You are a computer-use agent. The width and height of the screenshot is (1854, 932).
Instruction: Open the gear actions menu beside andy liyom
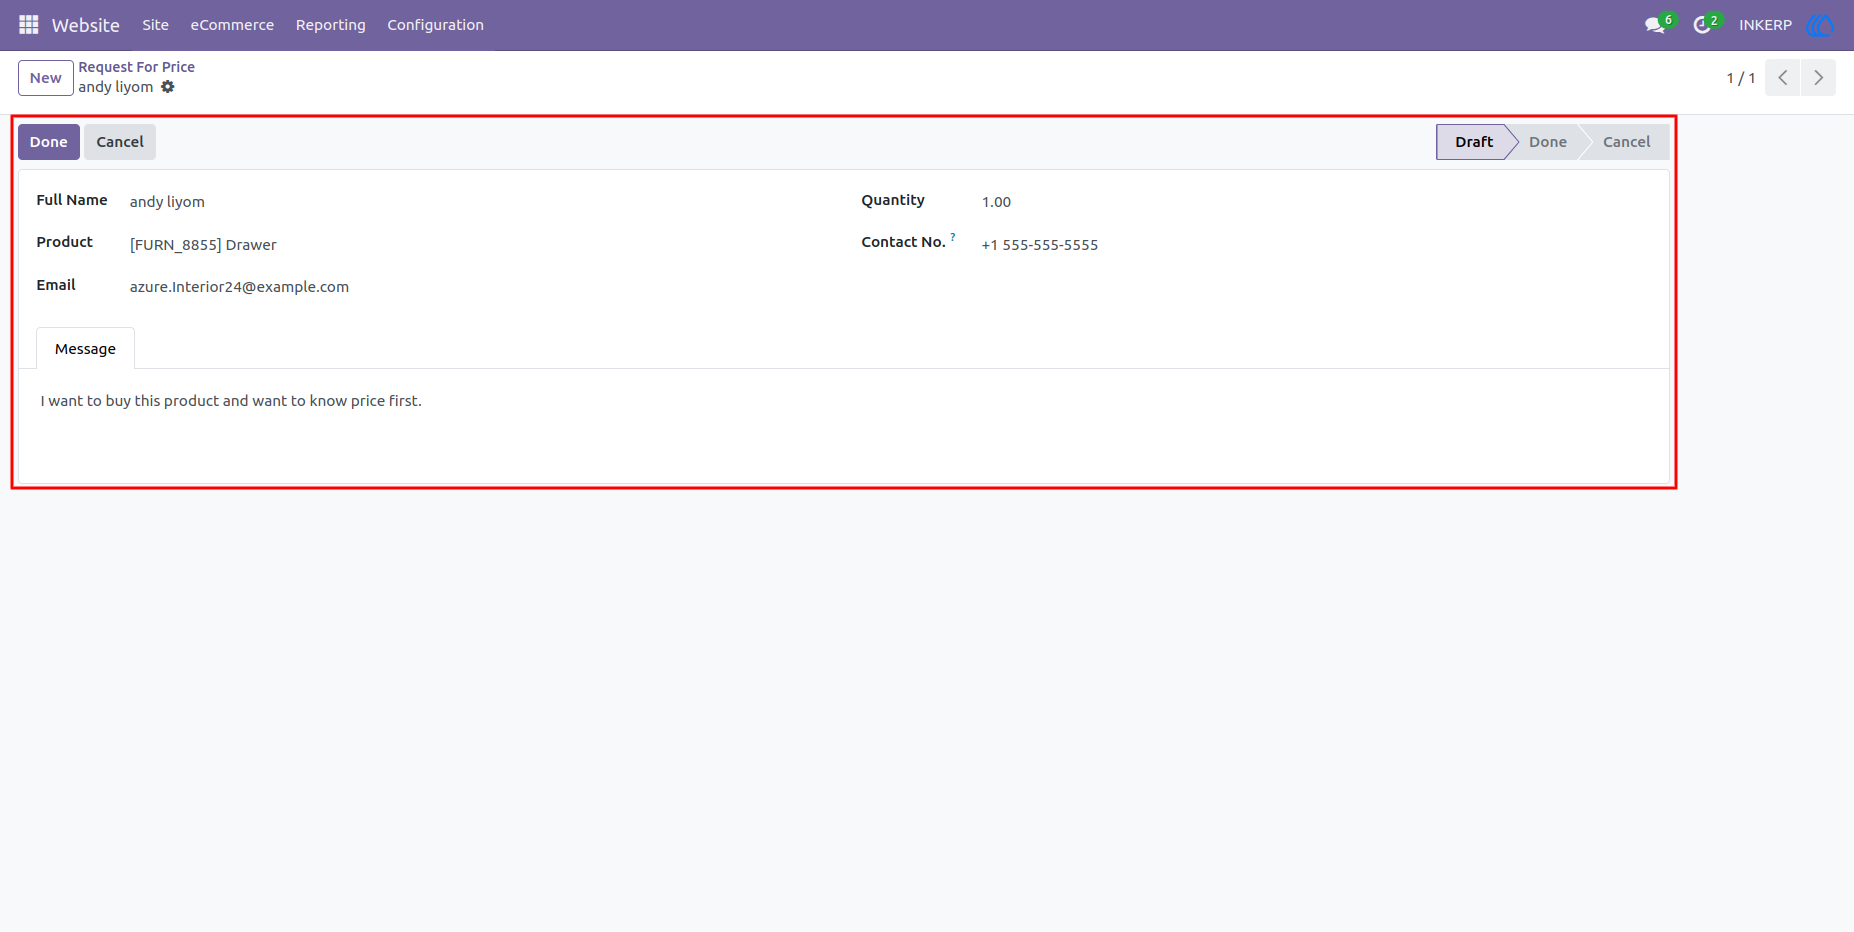point(168,87)
